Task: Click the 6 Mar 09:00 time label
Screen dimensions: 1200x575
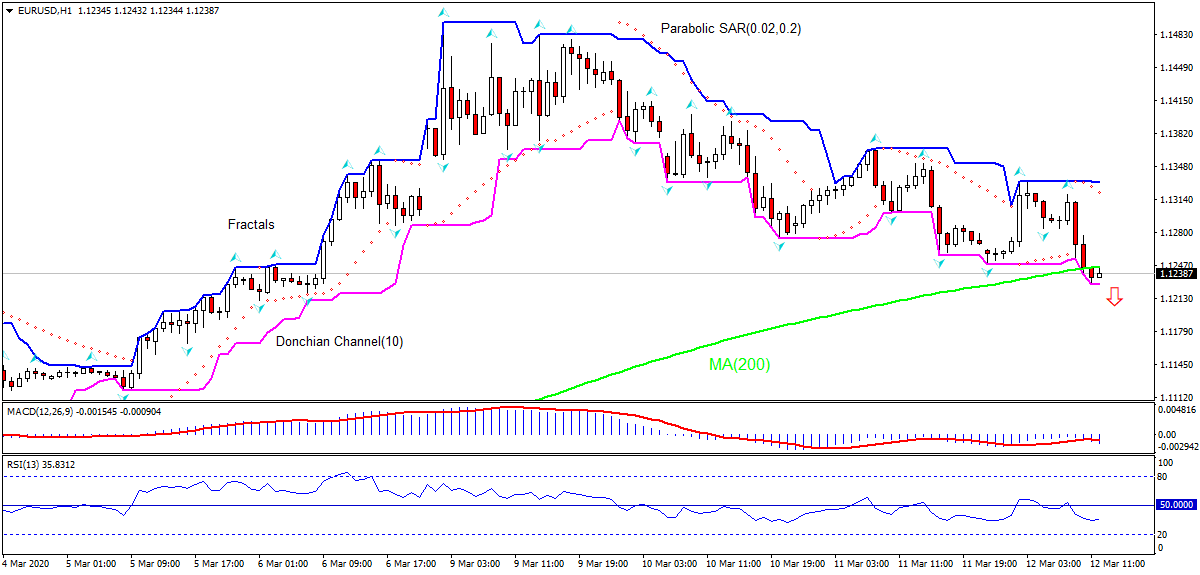Action: pyautogui.click(x=348, y=564)
